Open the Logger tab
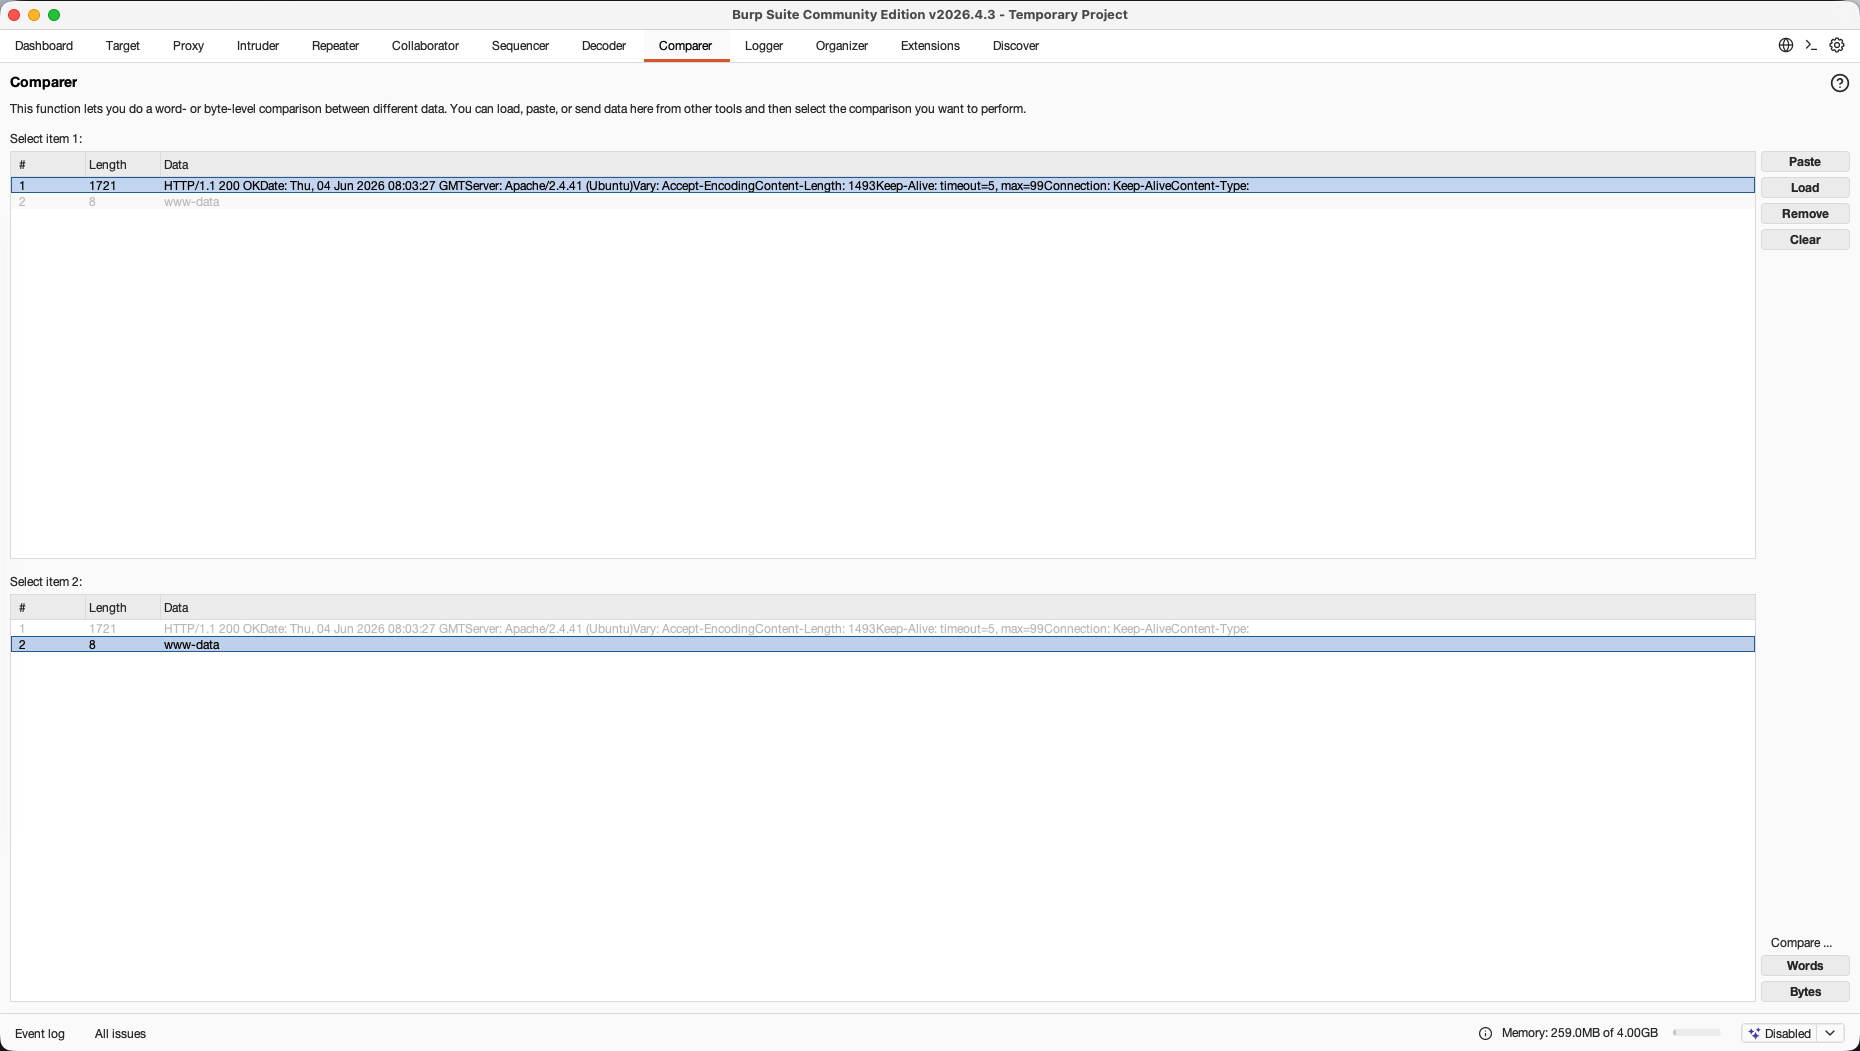 [764, 46]
